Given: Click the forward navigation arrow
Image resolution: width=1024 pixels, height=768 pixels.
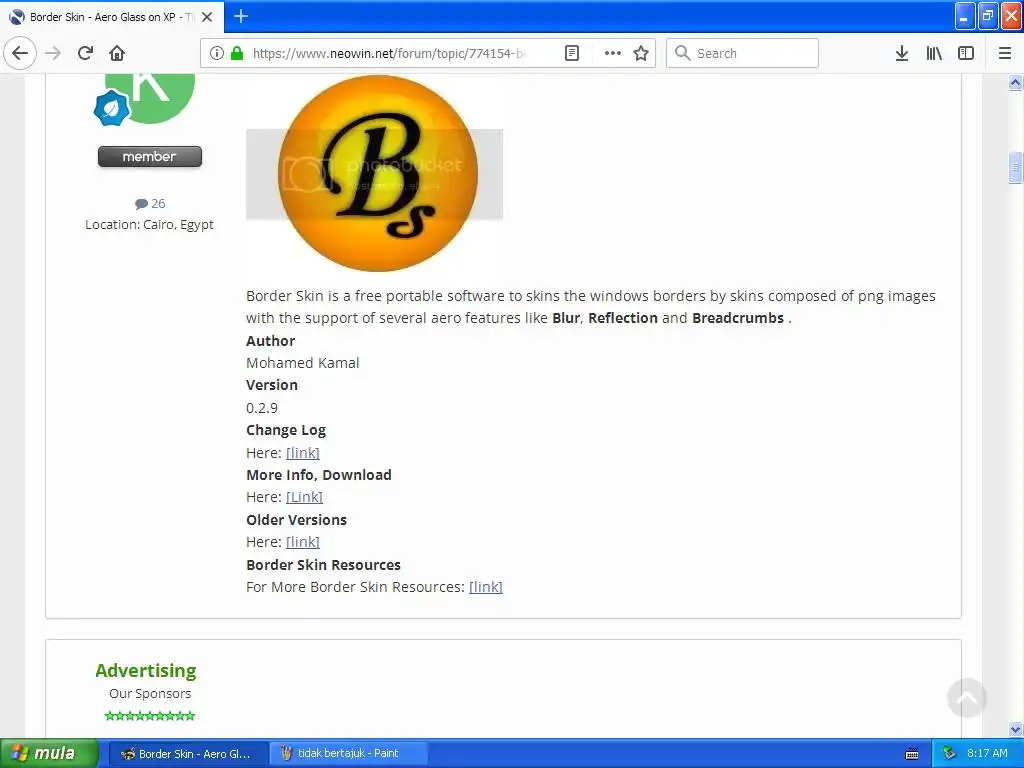Looking at the screenshot, I should click(54, 53).
